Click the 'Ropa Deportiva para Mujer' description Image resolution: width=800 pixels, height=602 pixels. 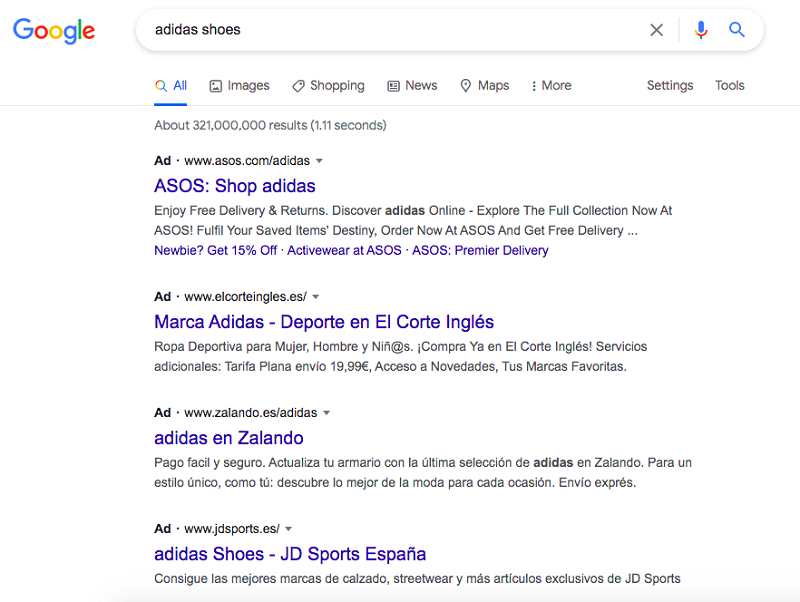(x=401, y=357)
